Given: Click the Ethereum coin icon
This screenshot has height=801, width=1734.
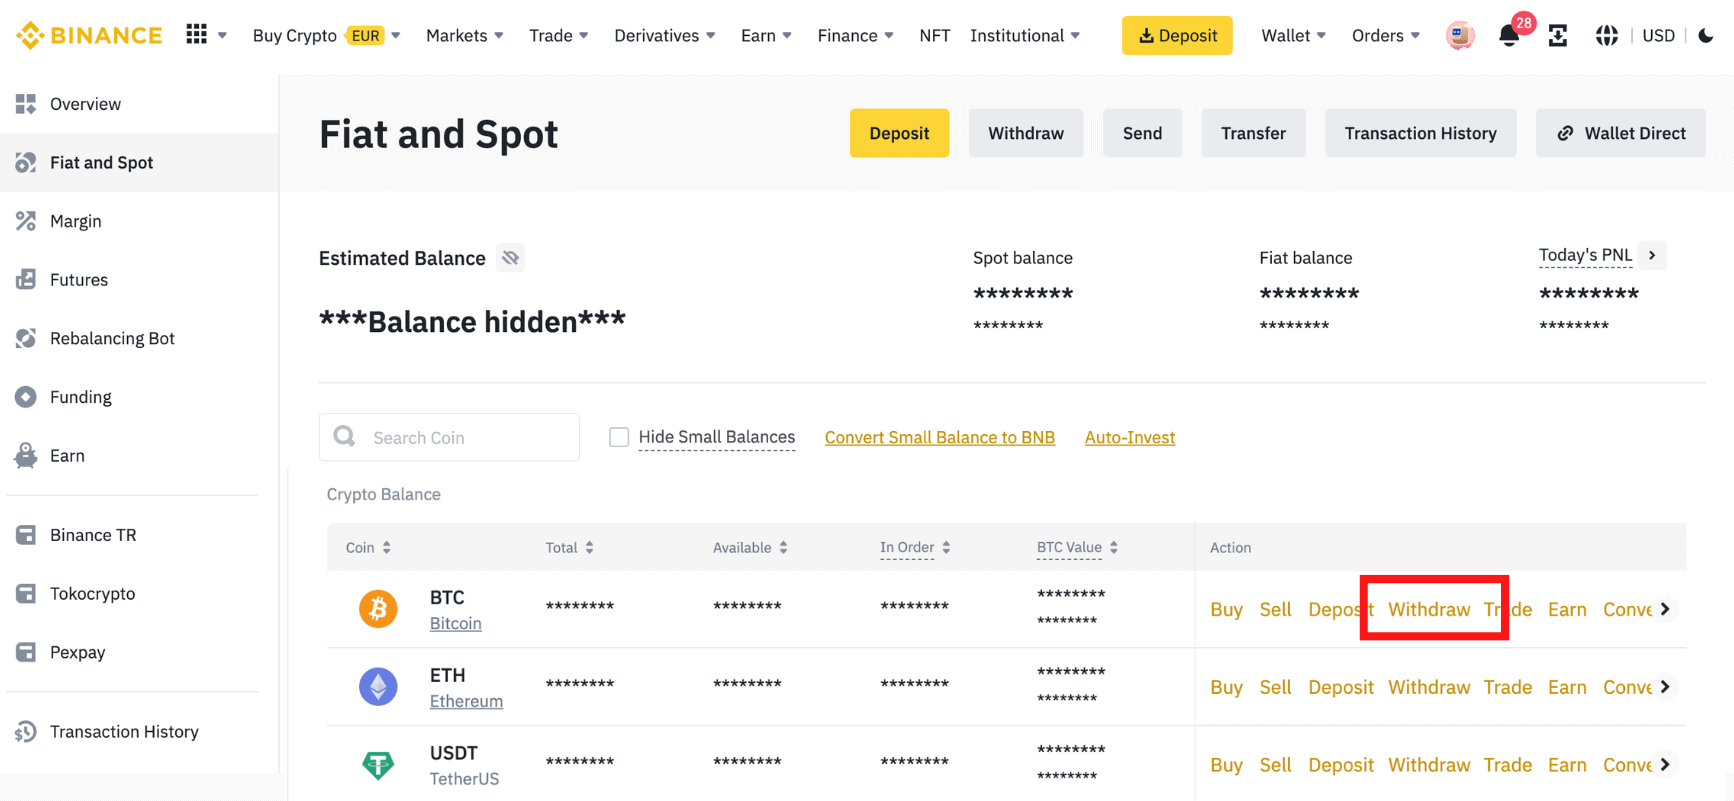Looking at the screenshot, I should coord(378,687).
